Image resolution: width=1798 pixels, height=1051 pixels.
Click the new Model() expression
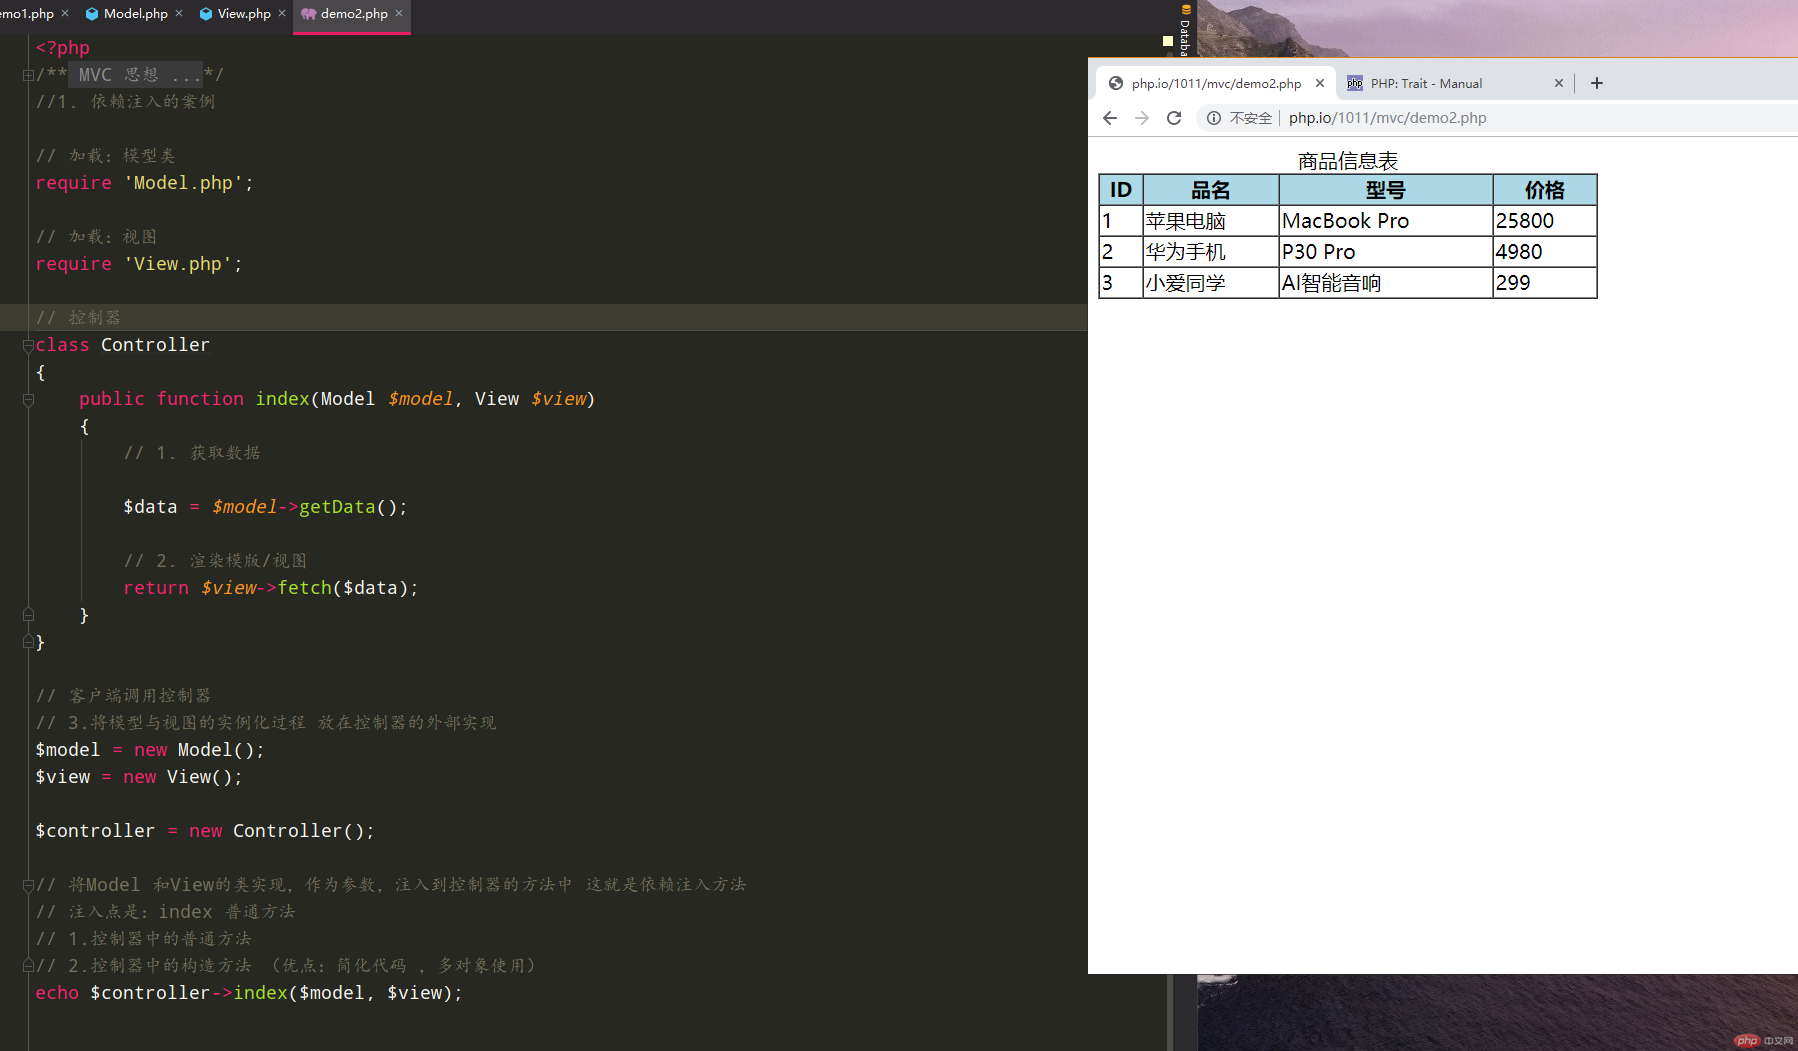coord(194,750)
